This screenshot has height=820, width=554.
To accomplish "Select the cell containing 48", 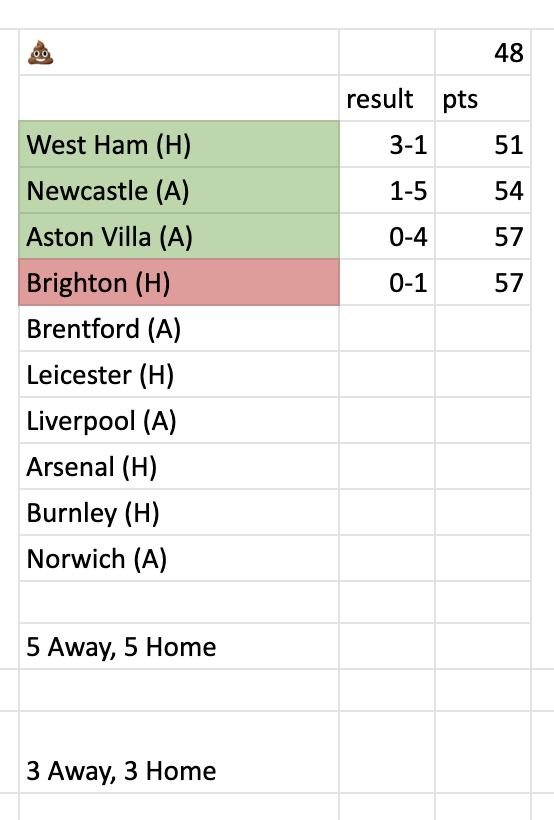I will pyautogui.click(x=482, y=52).
